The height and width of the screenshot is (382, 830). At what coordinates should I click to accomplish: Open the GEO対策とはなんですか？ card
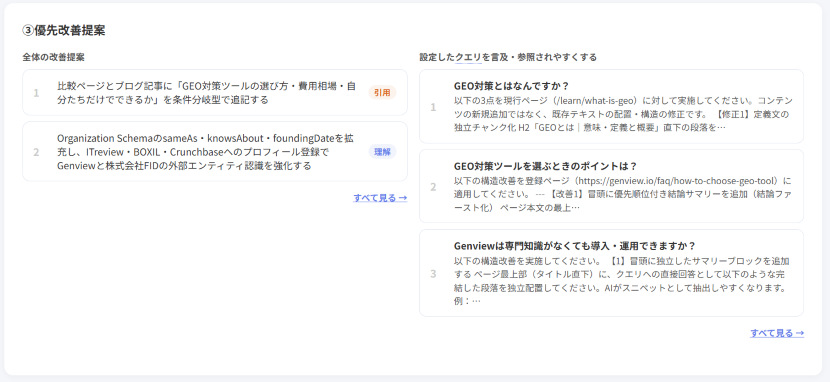pos(611,106)
